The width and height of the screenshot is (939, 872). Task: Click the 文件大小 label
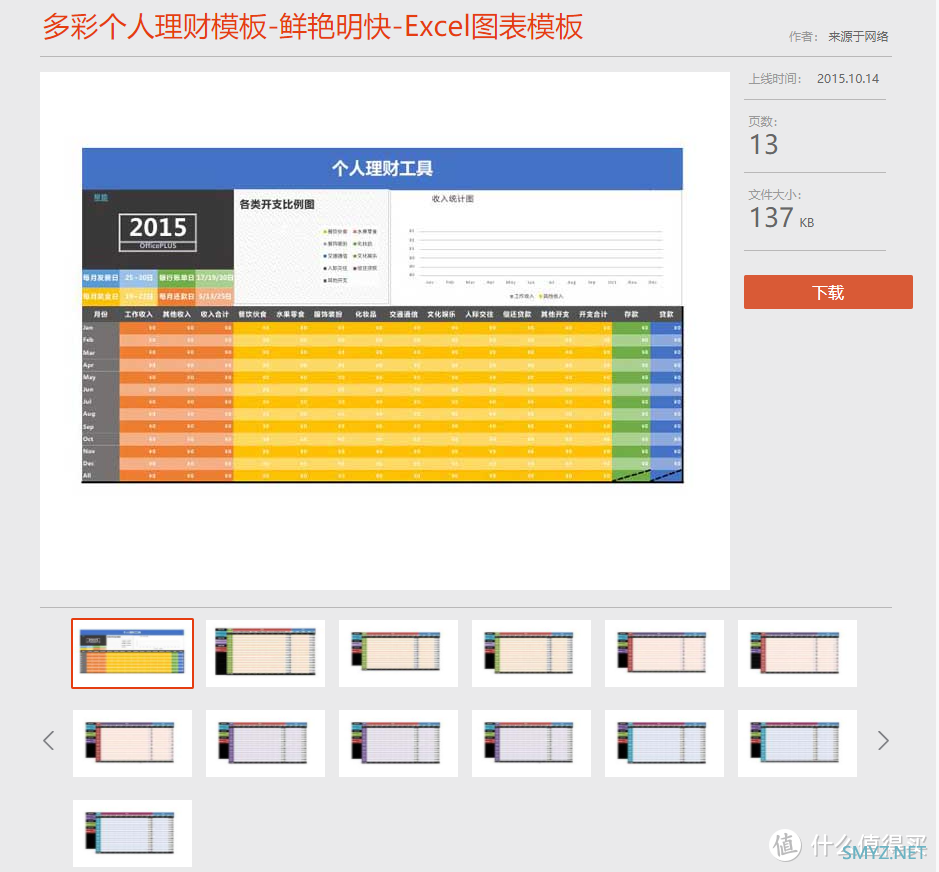[774, 195]
